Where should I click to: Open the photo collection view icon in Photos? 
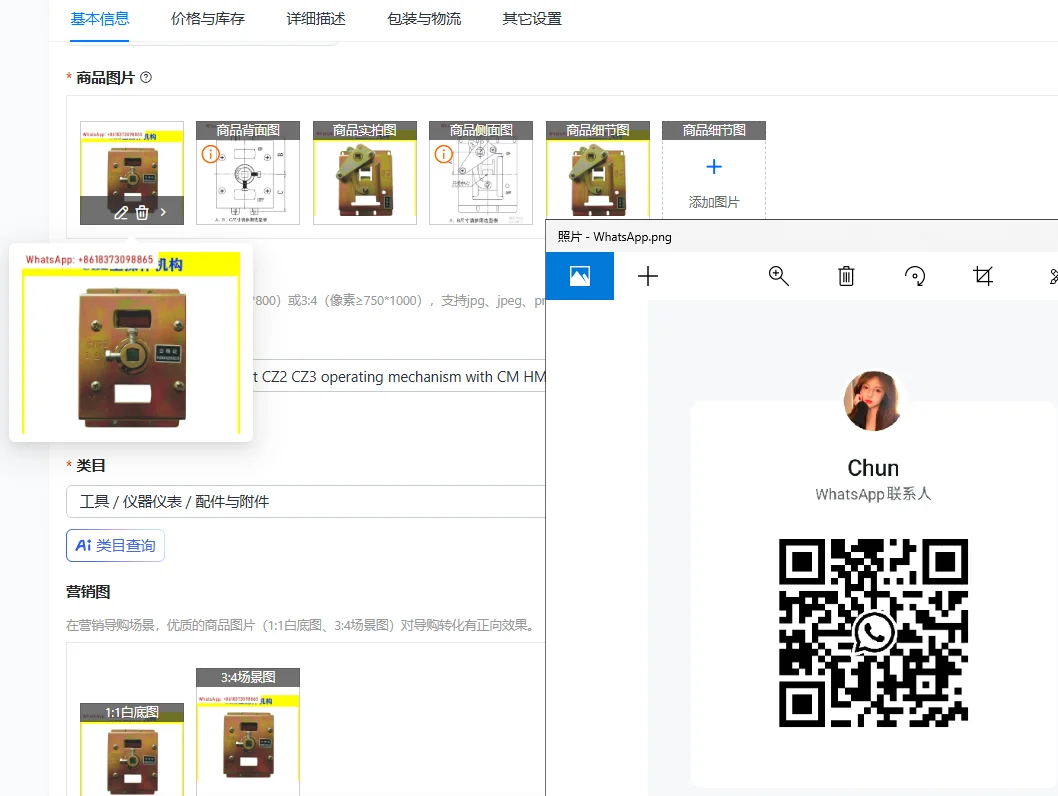click(580, 276)
